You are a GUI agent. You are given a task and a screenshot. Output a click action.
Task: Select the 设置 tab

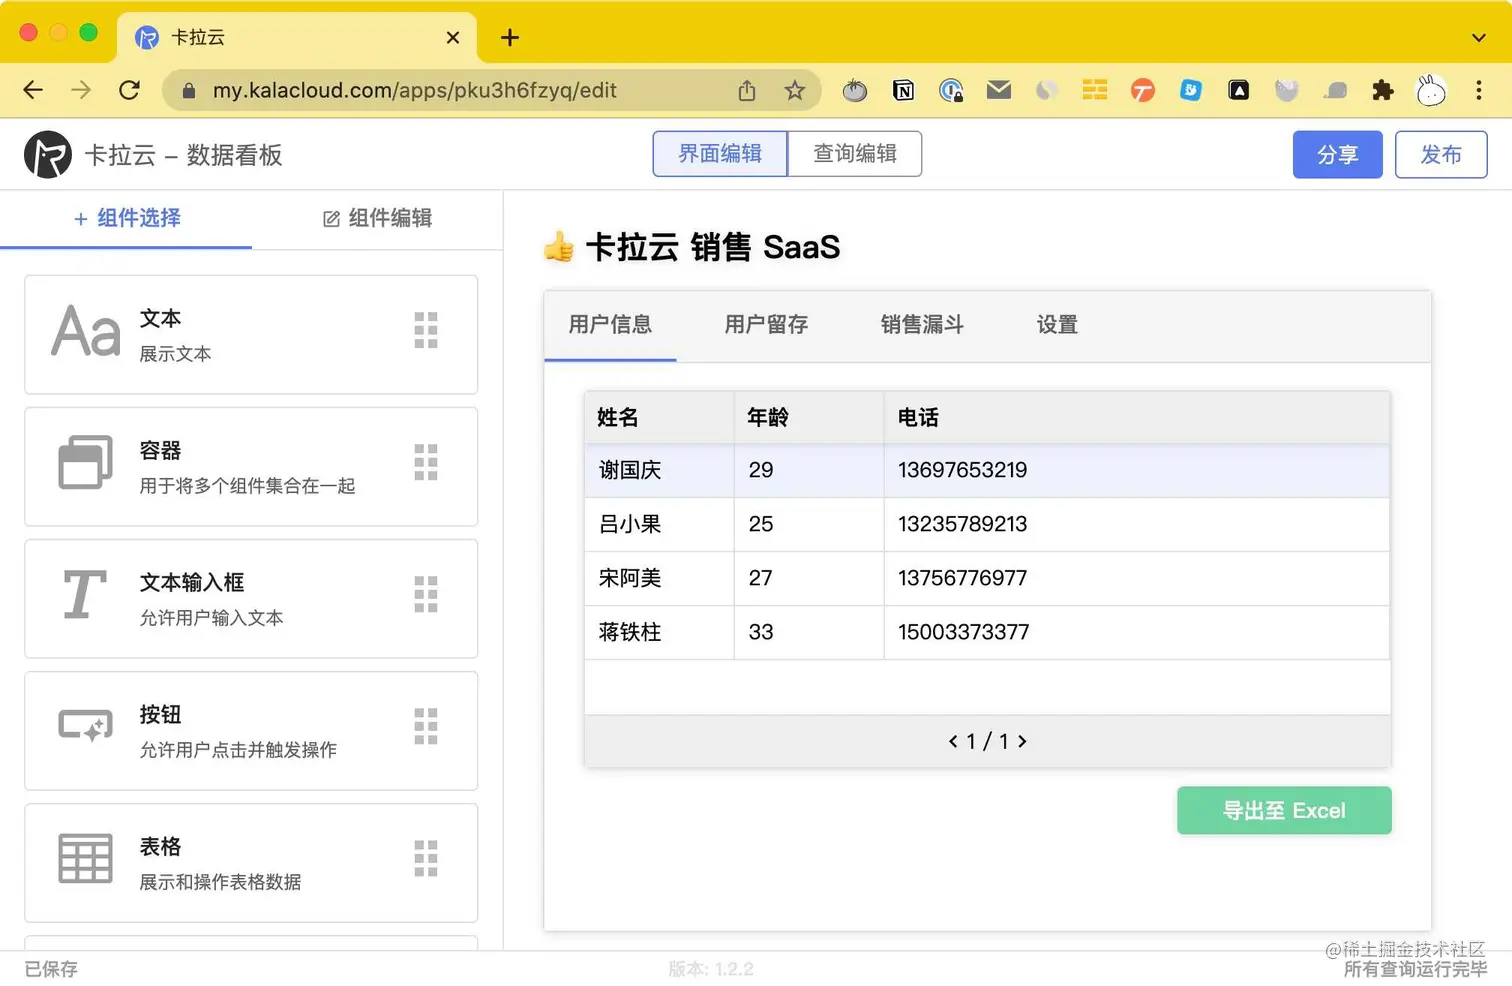pyautogui.click(x=1057, y=325)
